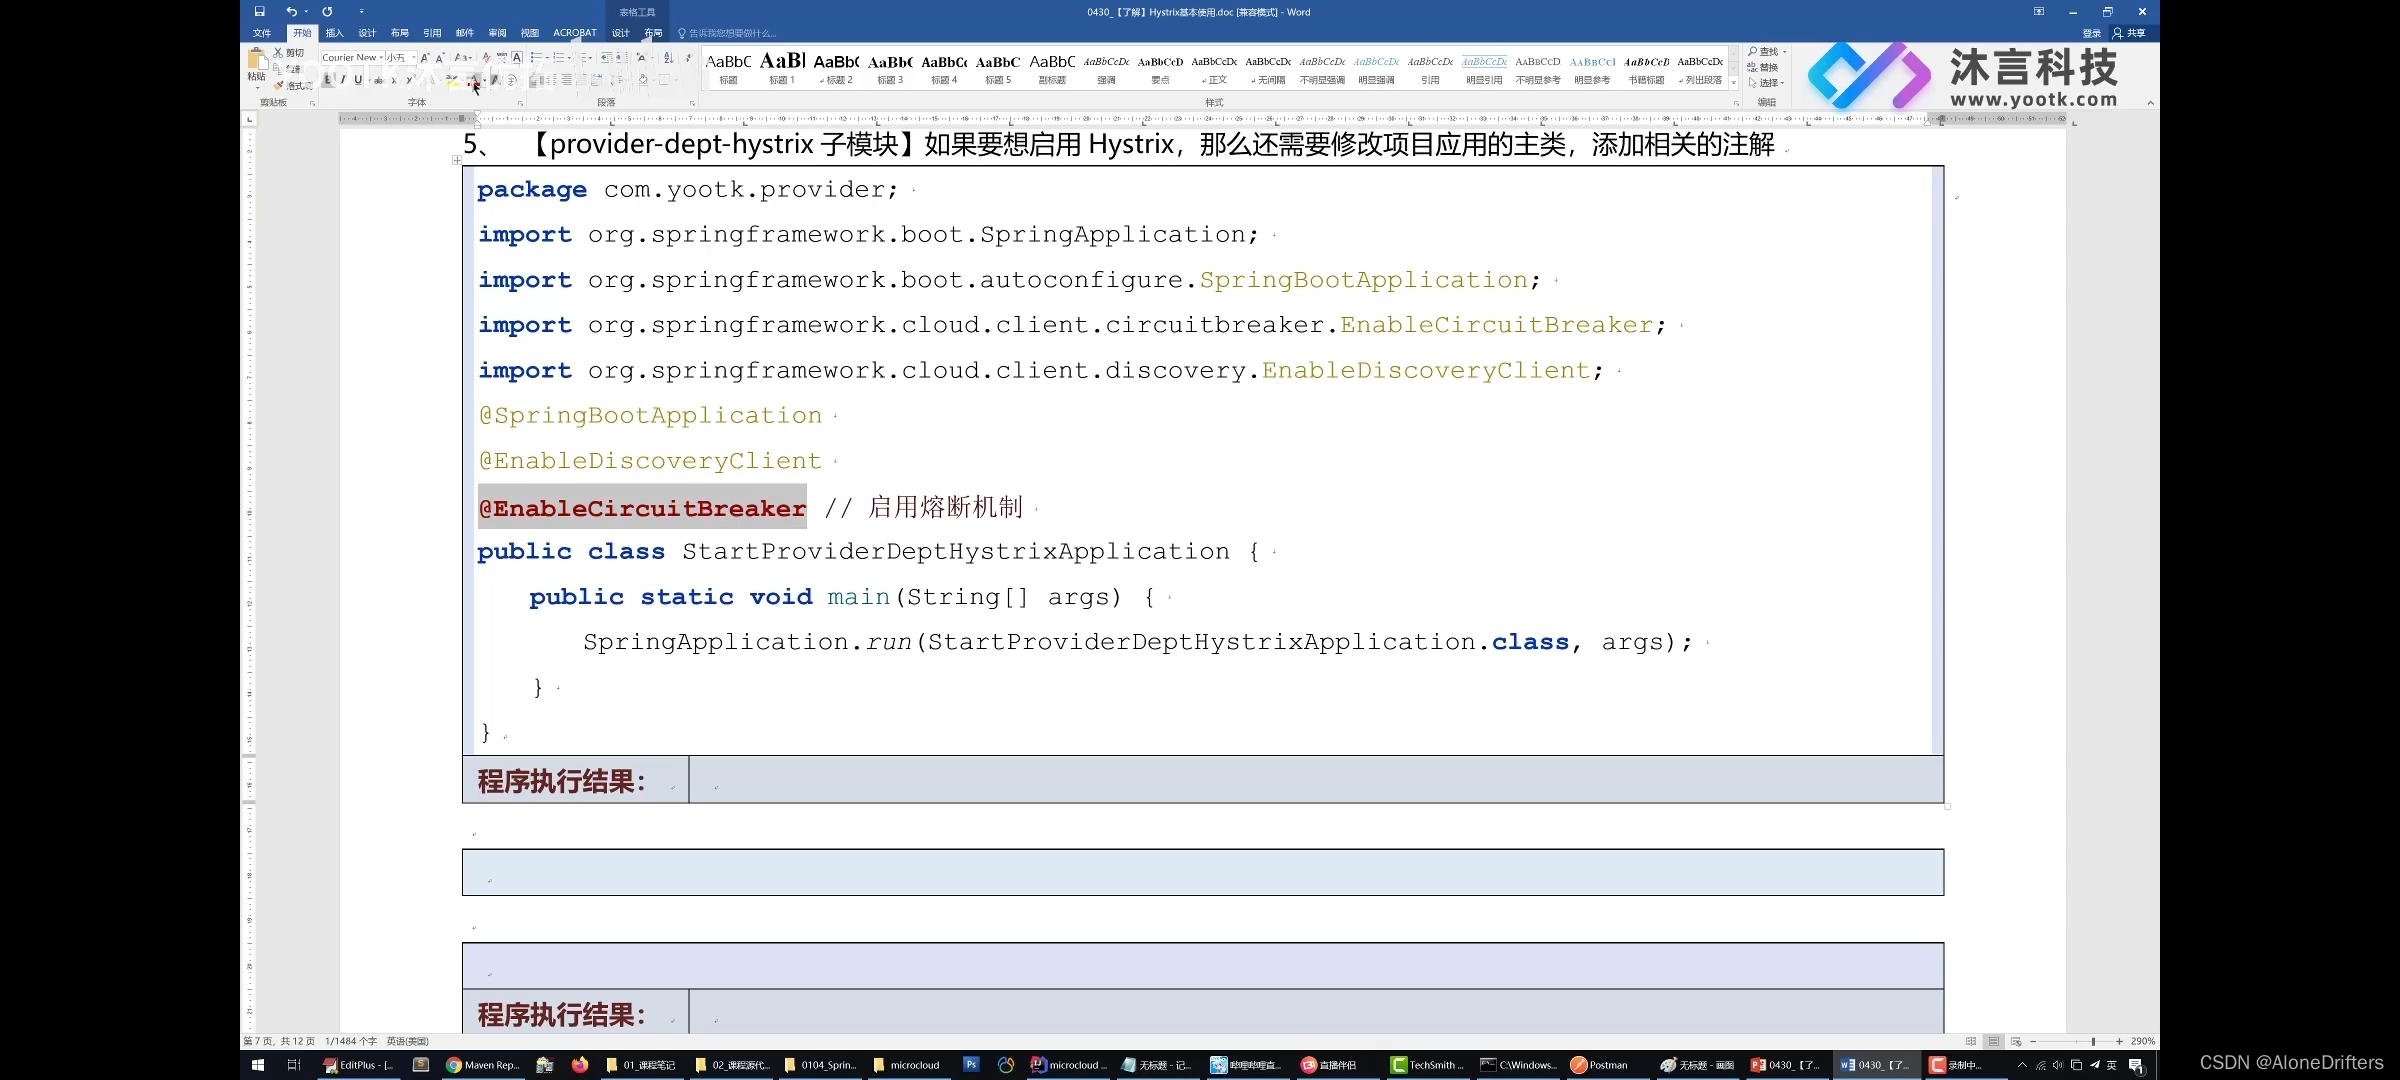Open the bullet list dropdown arrow
2400x1080 pixels.
(x=547, y=58)
